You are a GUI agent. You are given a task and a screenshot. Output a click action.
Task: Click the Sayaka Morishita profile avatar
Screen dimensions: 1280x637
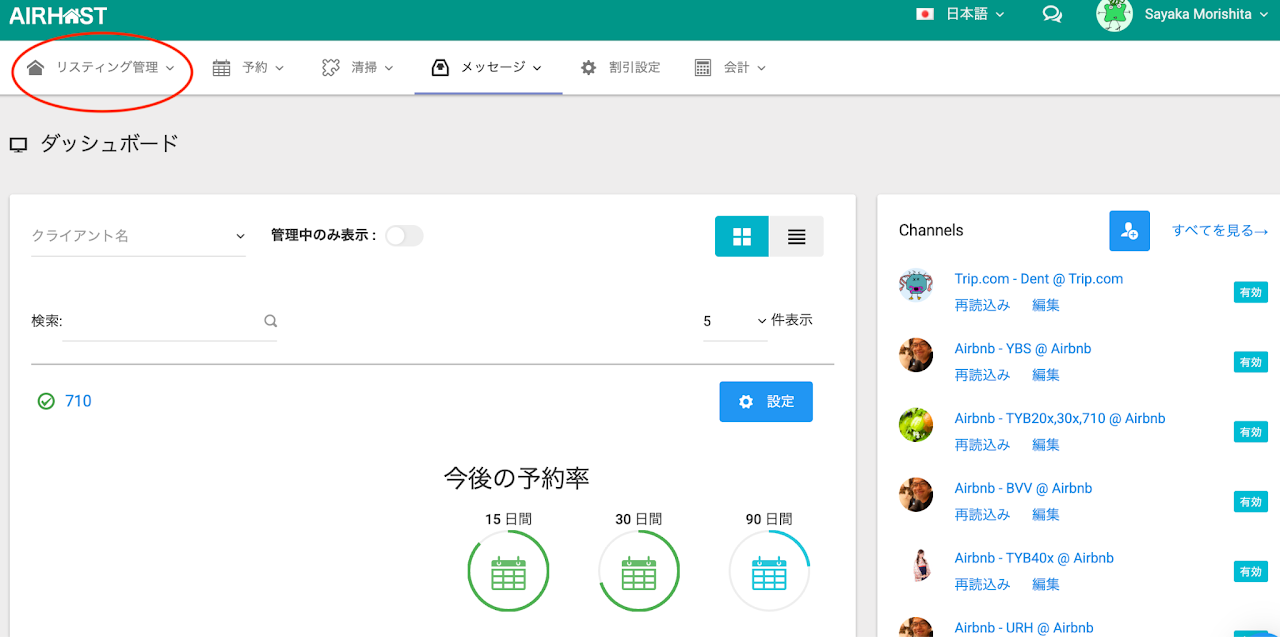(x=1114, y=14)
